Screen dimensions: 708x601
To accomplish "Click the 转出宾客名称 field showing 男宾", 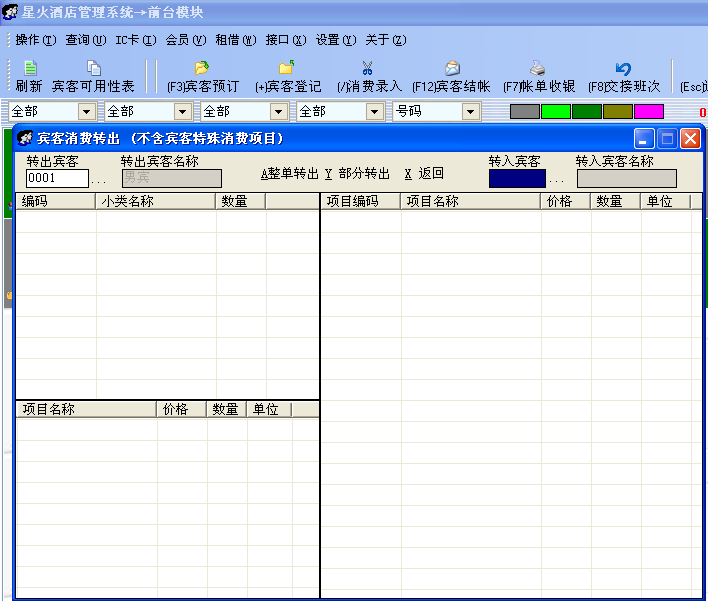I will pyautogui.click(x=172, y=178).
